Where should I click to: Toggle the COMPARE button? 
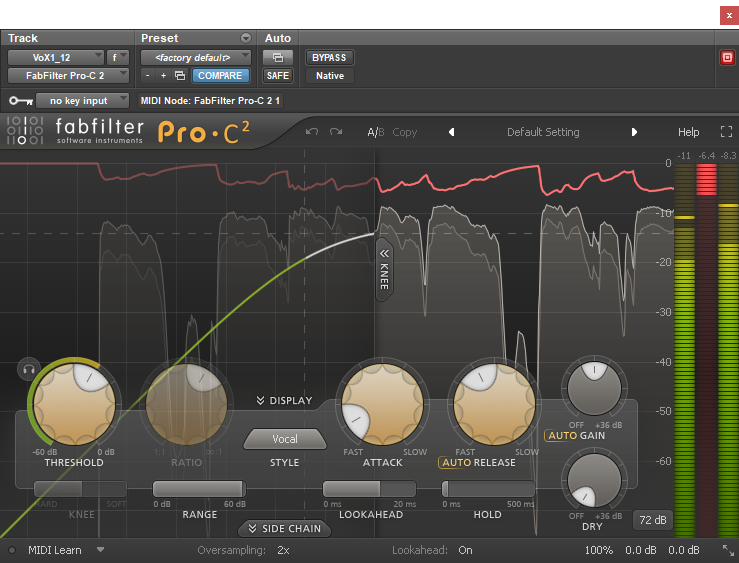220,75
